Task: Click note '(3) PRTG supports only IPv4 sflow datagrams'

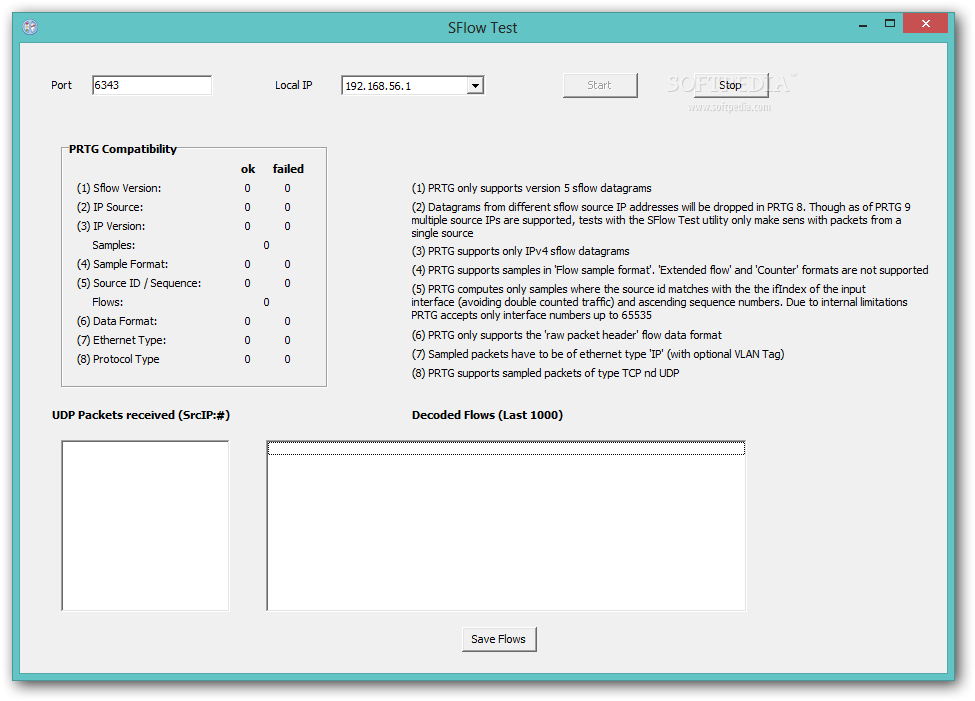Action: [x=520, y=251]
